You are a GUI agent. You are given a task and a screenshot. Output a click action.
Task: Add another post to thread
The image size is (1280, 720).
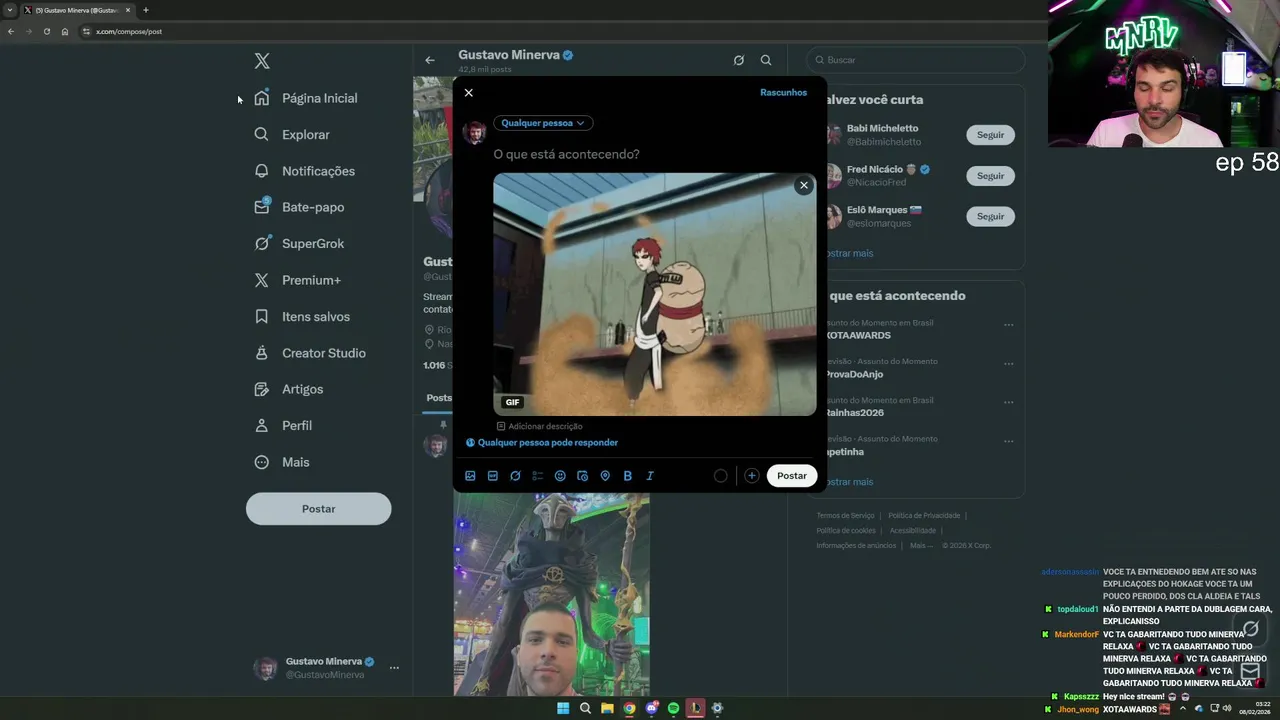click(x=751, y=476)
